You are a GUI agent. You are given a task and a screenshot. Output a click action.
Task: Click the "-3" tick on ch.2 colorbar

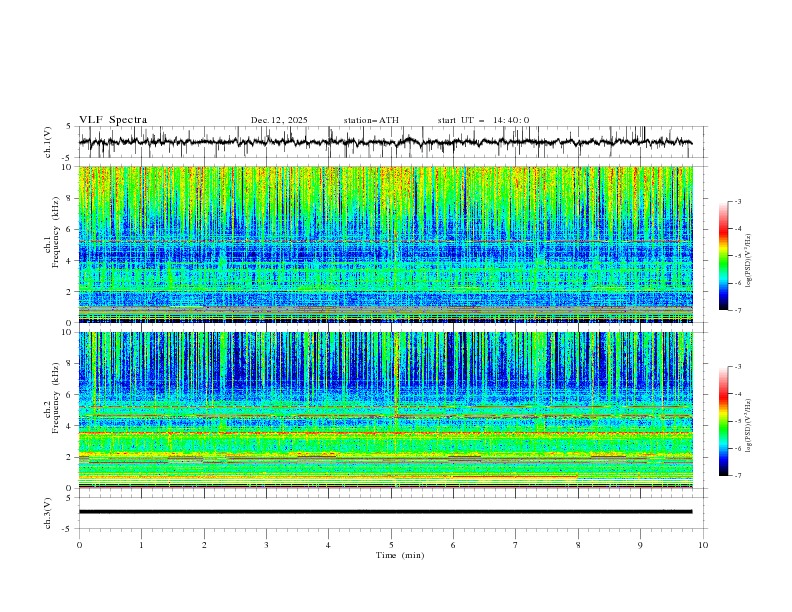point(737,367)
